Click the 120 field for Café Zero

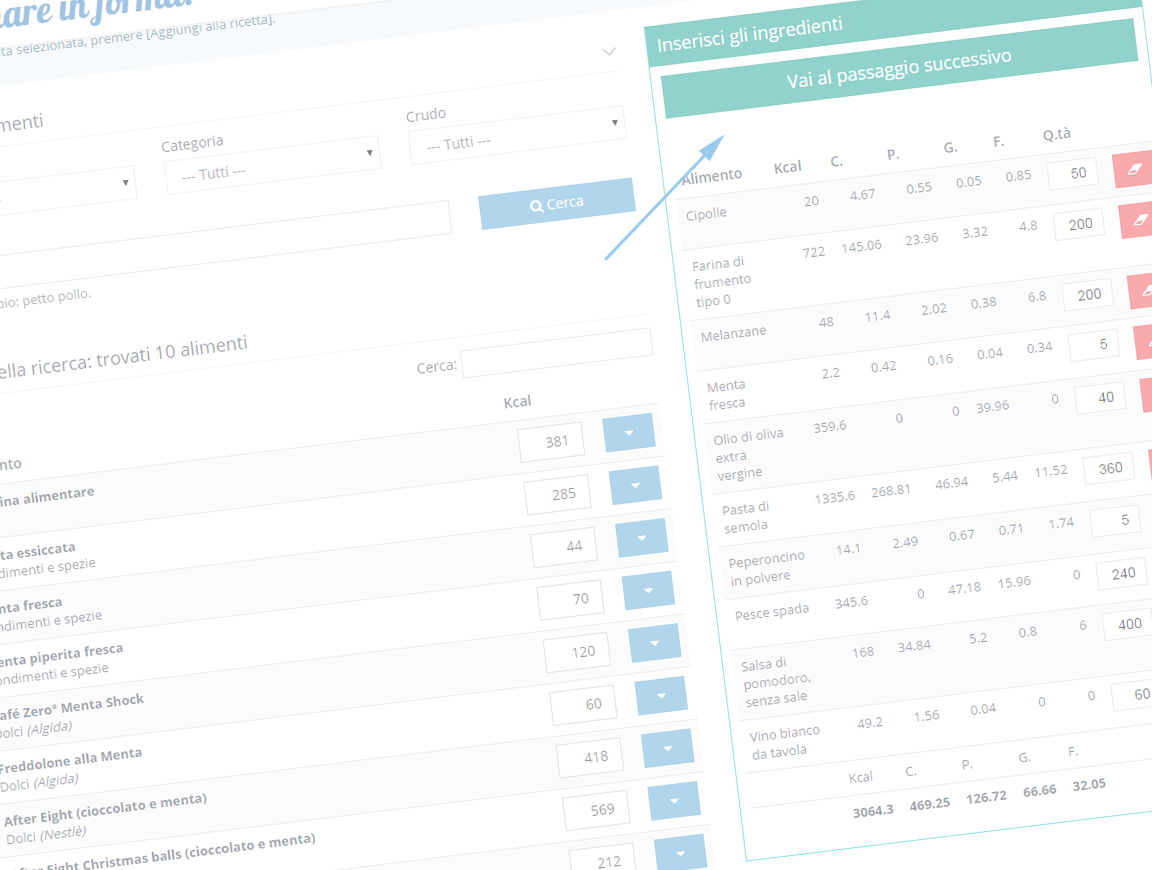pyautogui.click(x=577, y=652)
